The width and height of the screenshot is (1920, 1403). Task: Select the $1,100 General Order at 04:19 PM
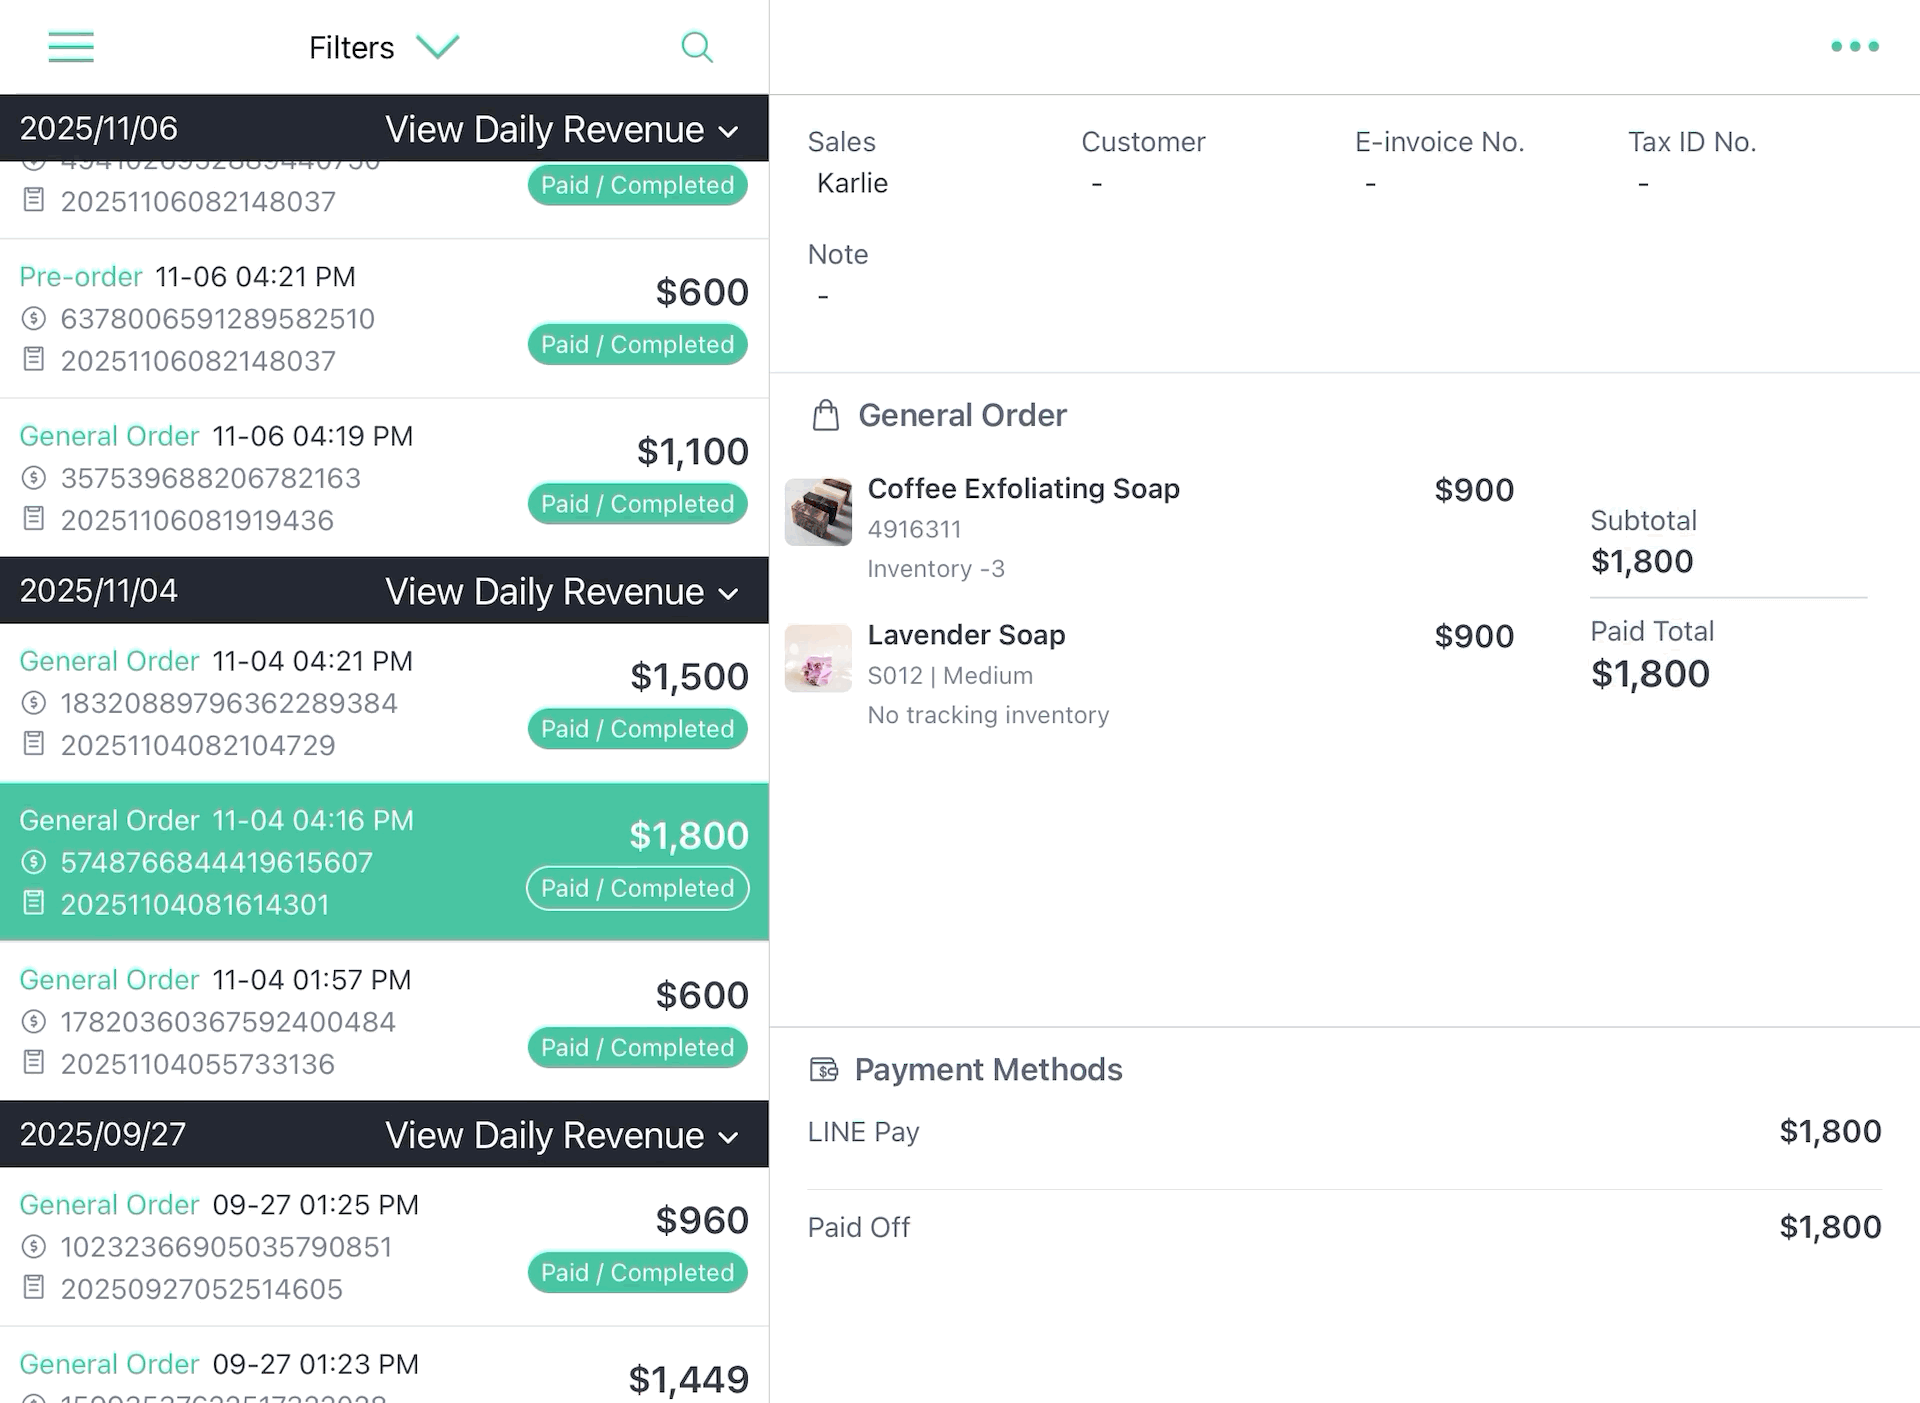[384, 478]
